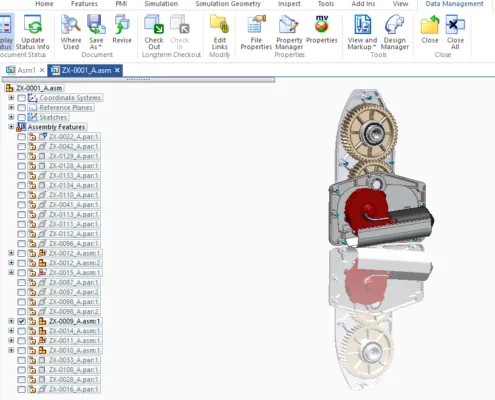Open the Where Used tool
Image resolution: width=495 pixels, height=400 pixels.
[71, 32]
